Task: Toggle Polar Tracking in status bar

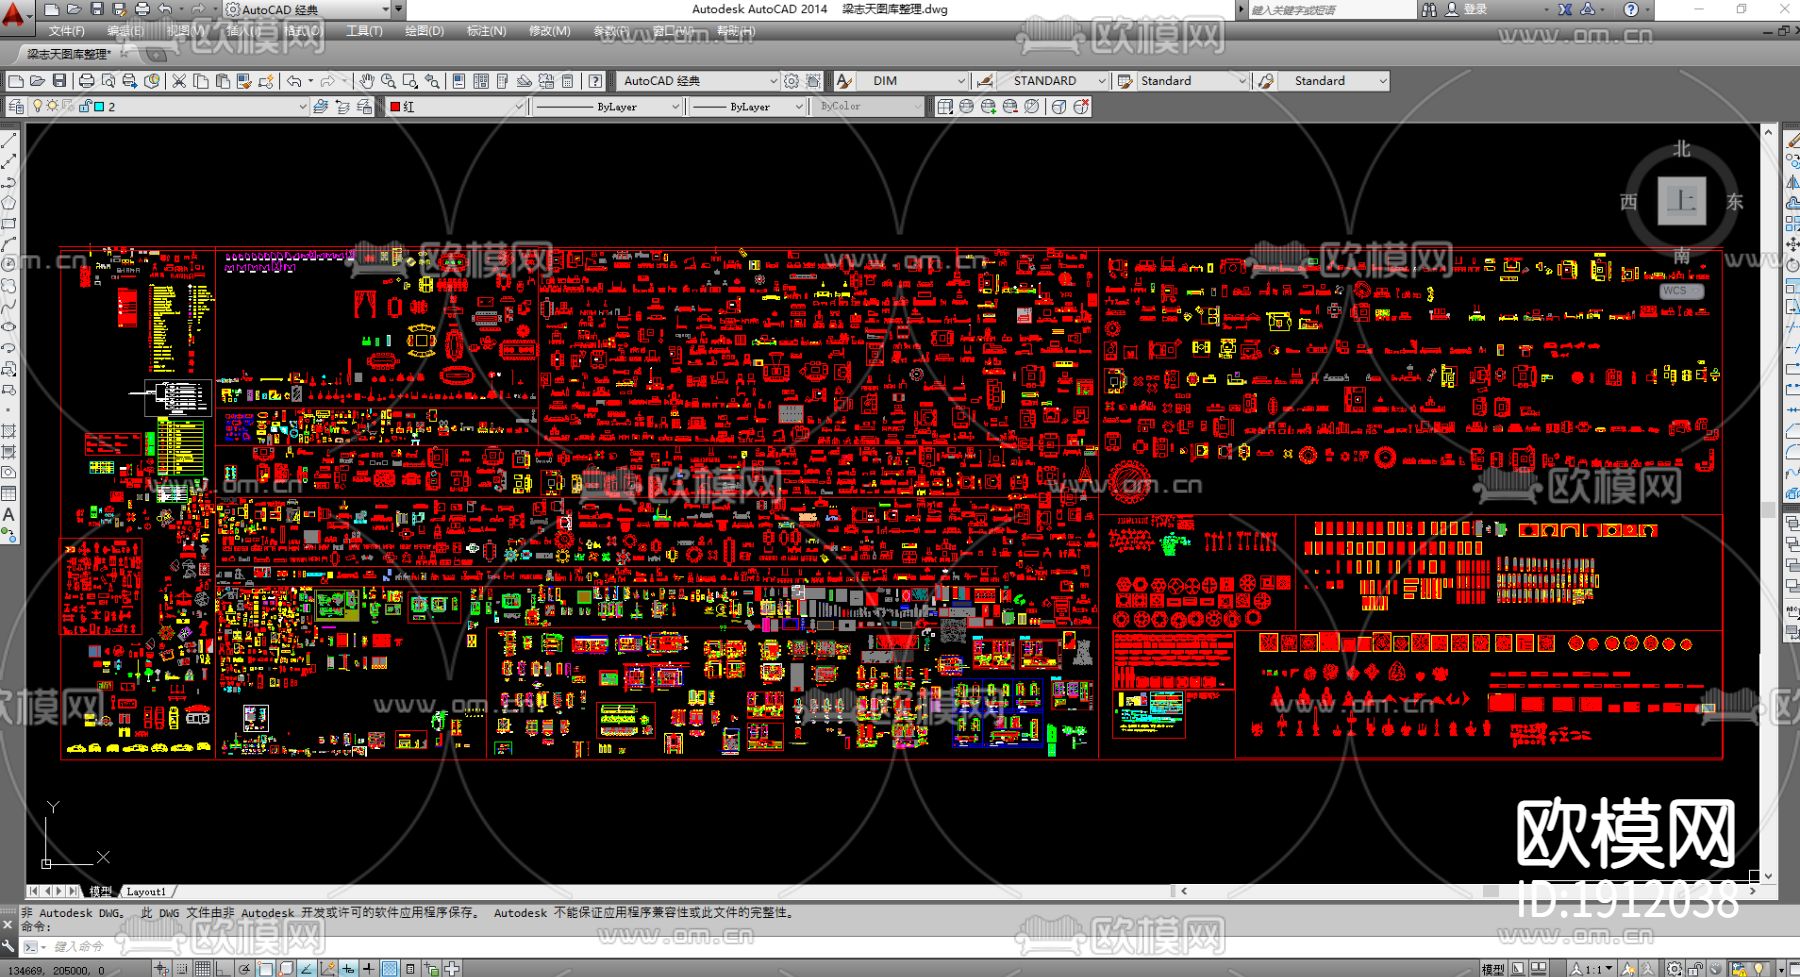Action: (245, 968)
